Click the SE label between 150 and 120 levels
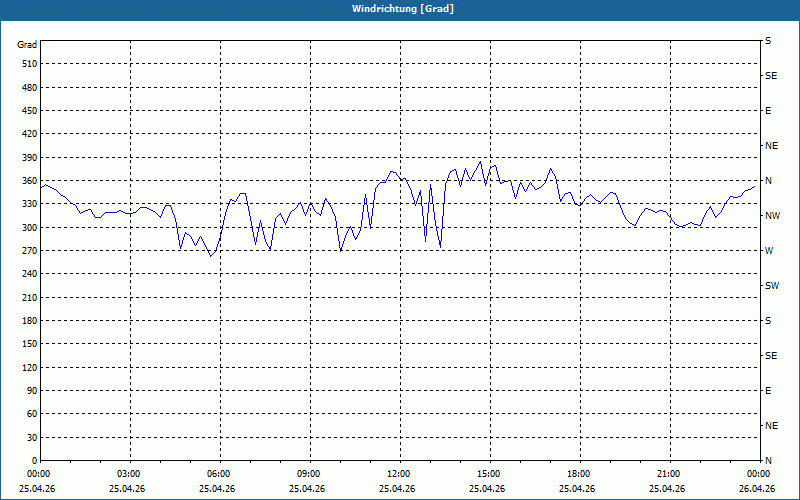The image size is (800, 500). (x=771, y=356)
